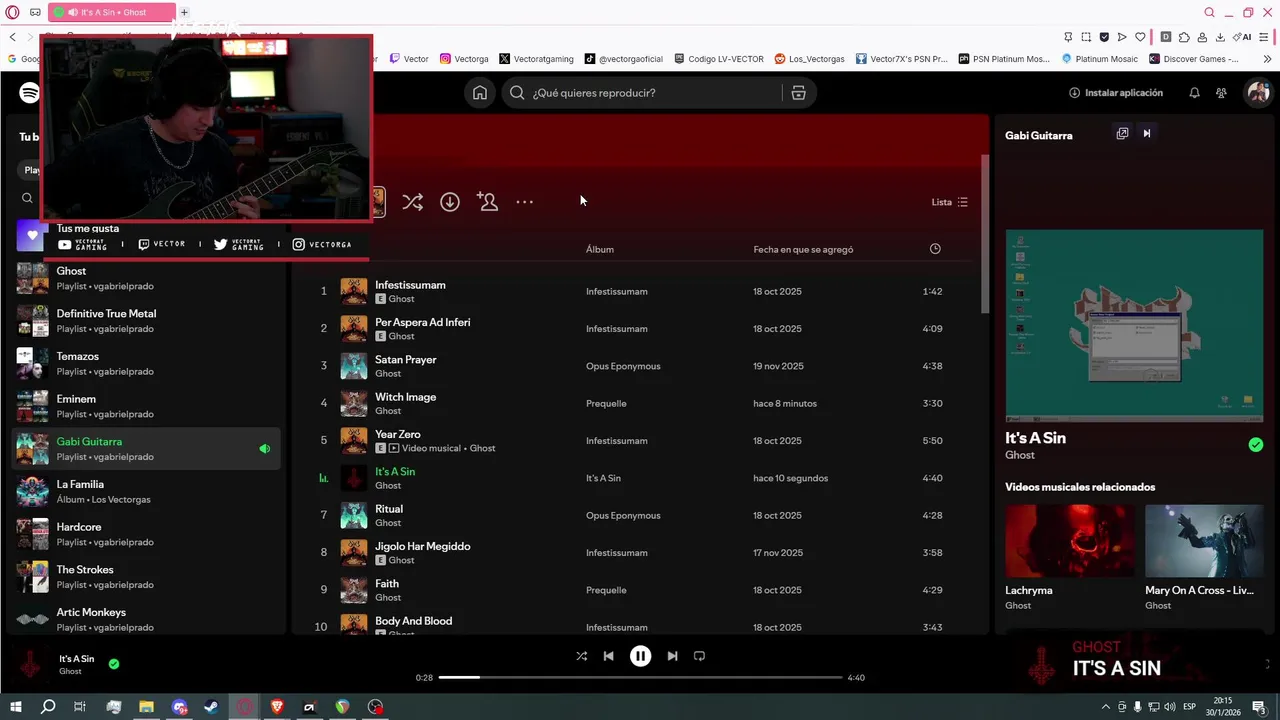Open the Los_Vectorgas bookmark
This screenshot has height=720, width=1280.
[x=809, y=59]
